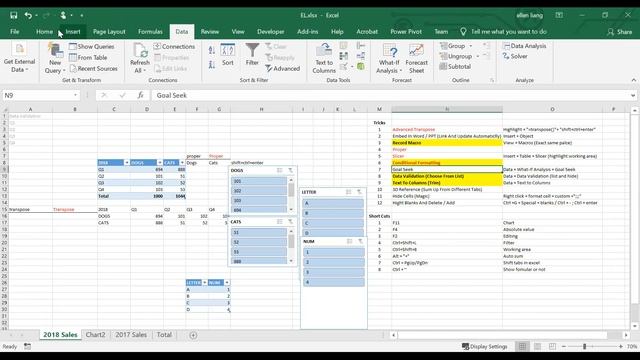Clear filter on CATS slicer
Viewport: 640px width, 360px height.
click(x=290, y=222)
